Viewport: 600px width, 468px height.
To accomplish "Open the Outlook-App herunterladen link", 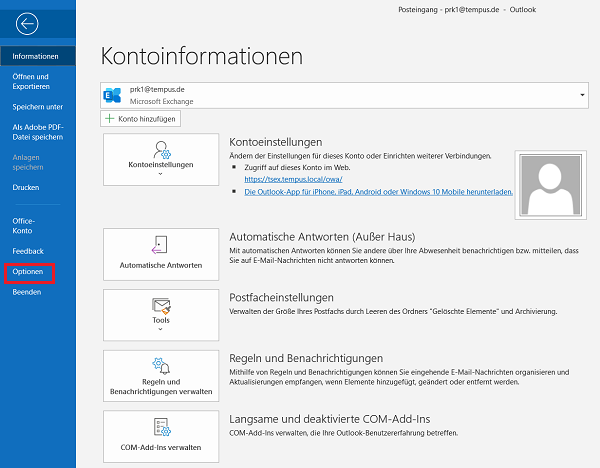I will pos(378,192).
